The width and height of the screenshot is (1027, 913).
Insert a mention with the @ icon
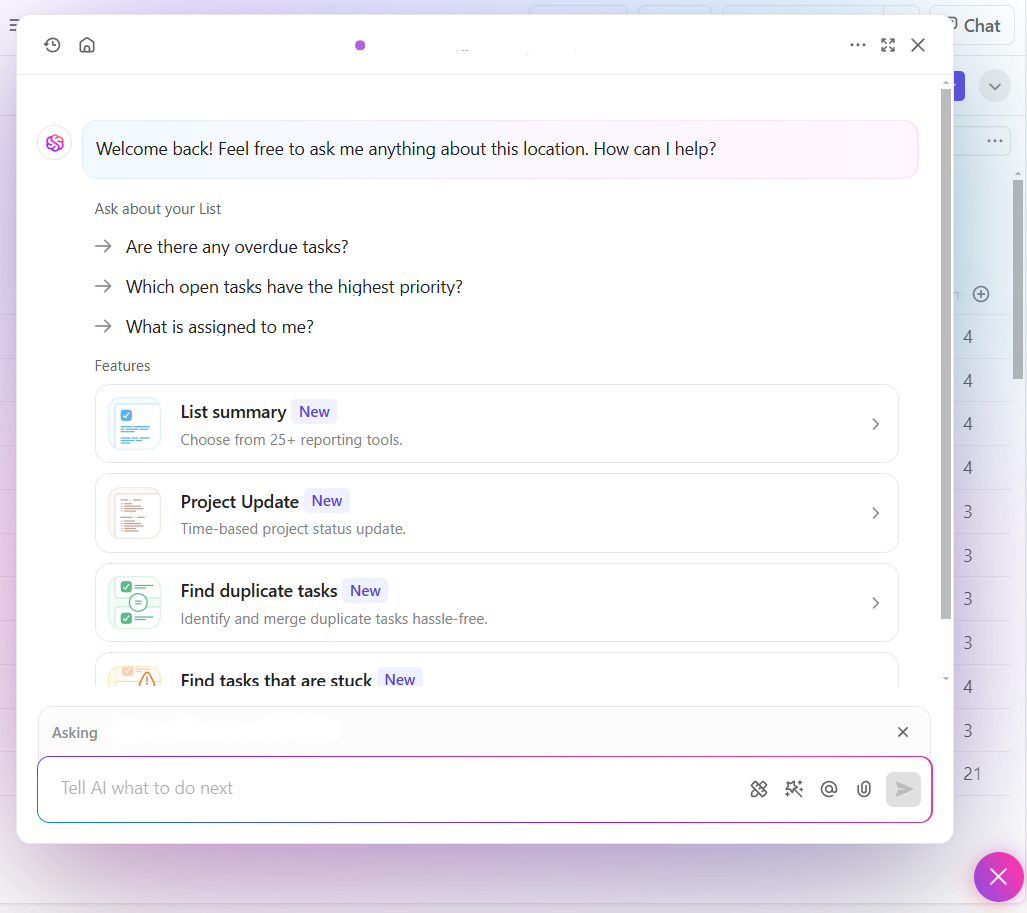pos(829,789)
